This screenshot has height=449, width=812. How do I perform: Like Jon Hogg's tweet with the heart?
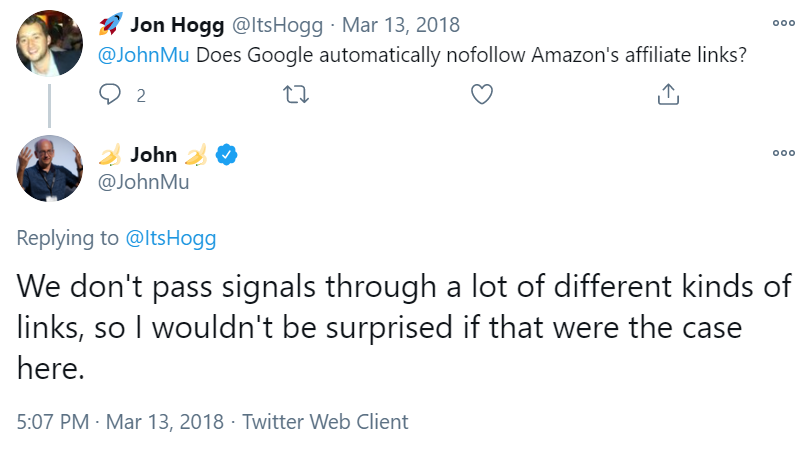click(482, 95)
